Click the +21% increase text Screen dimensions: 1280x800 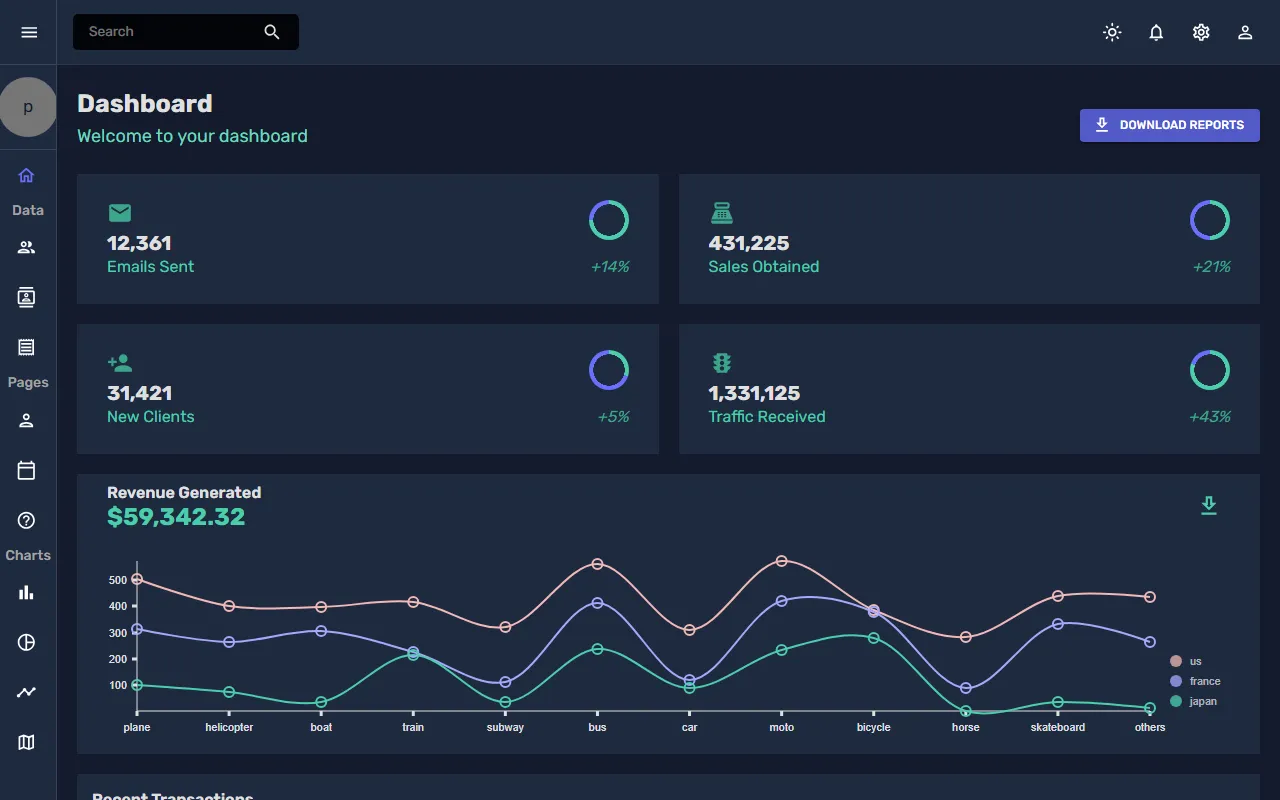[1211, 267]
